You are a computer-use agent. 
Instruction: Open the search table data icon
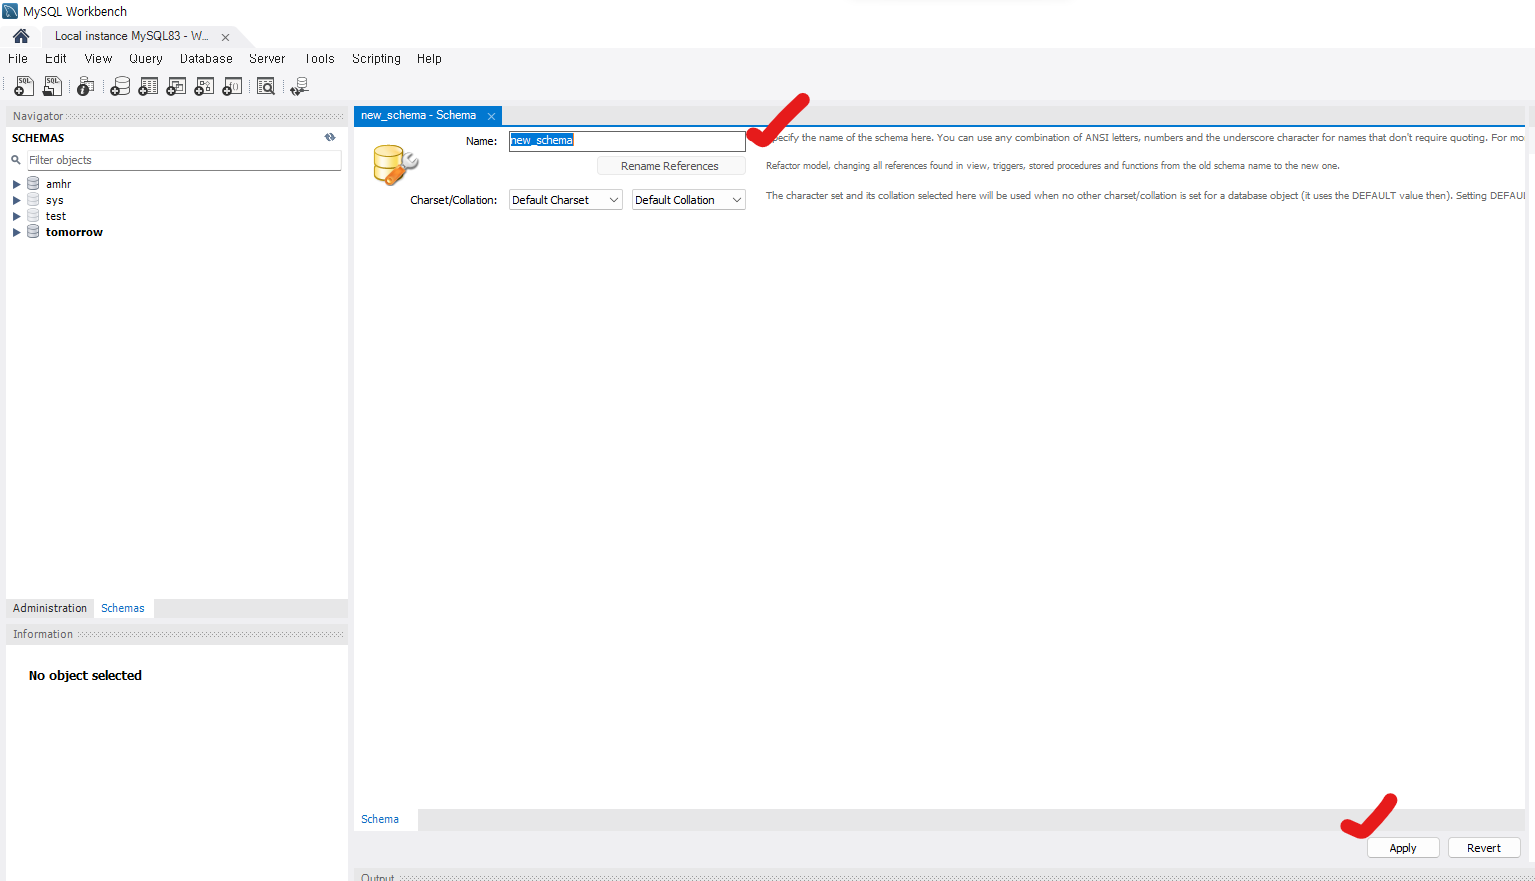pyautogui.click(x=266, y=87)
